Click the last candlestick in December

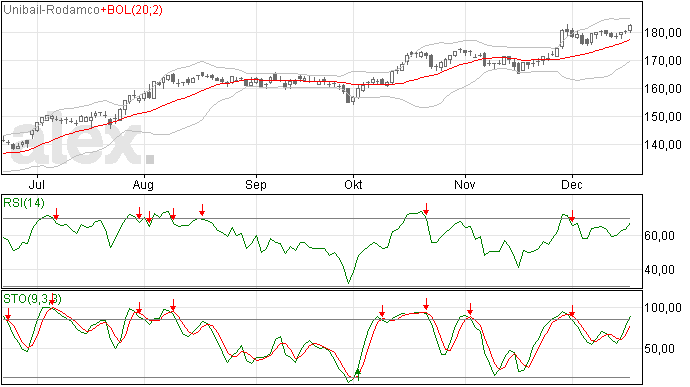pos(630,28)
